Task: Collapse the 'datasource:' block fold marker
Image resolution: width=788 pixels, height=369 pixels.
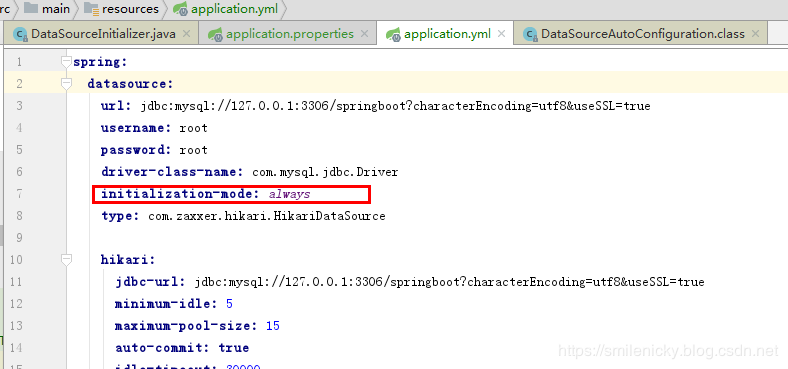Action: point(66,84)
